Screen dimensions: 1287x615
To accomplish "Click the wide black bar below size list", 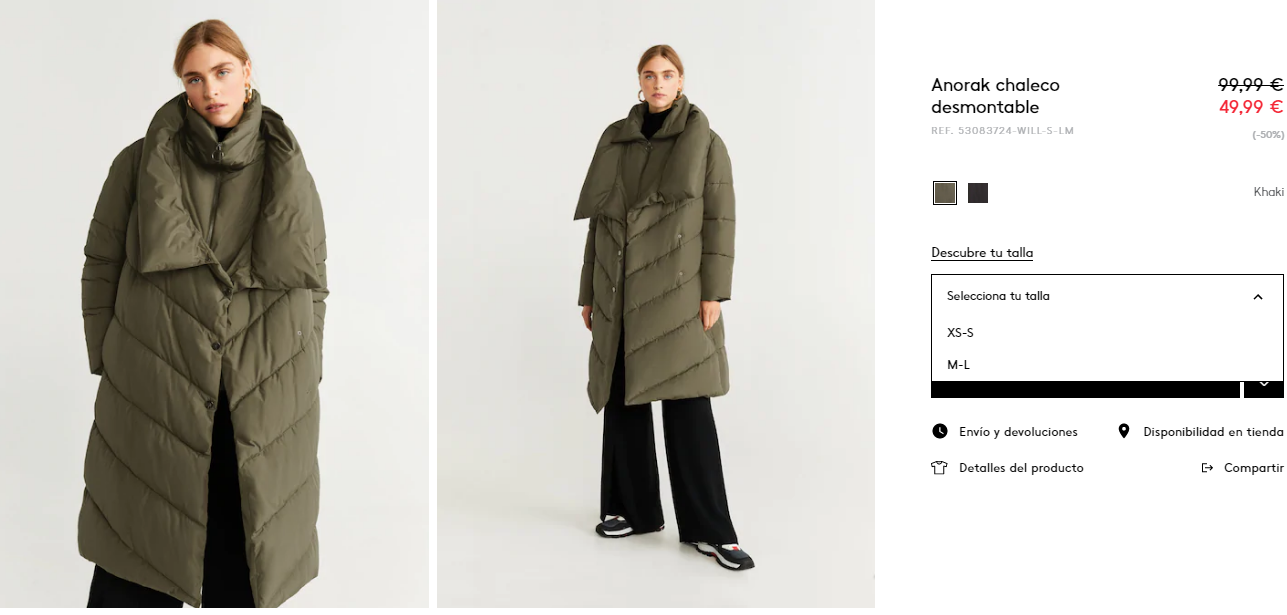I will 1085,389.
